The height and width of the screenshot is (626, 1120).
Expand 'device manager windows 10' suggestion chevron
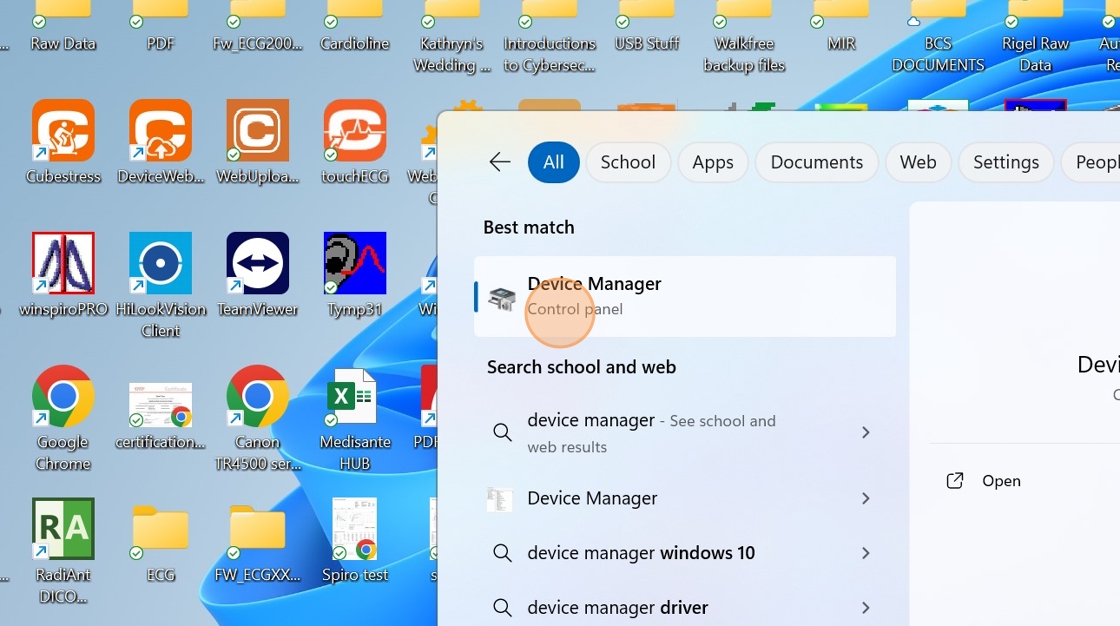[x=865, y=553]
